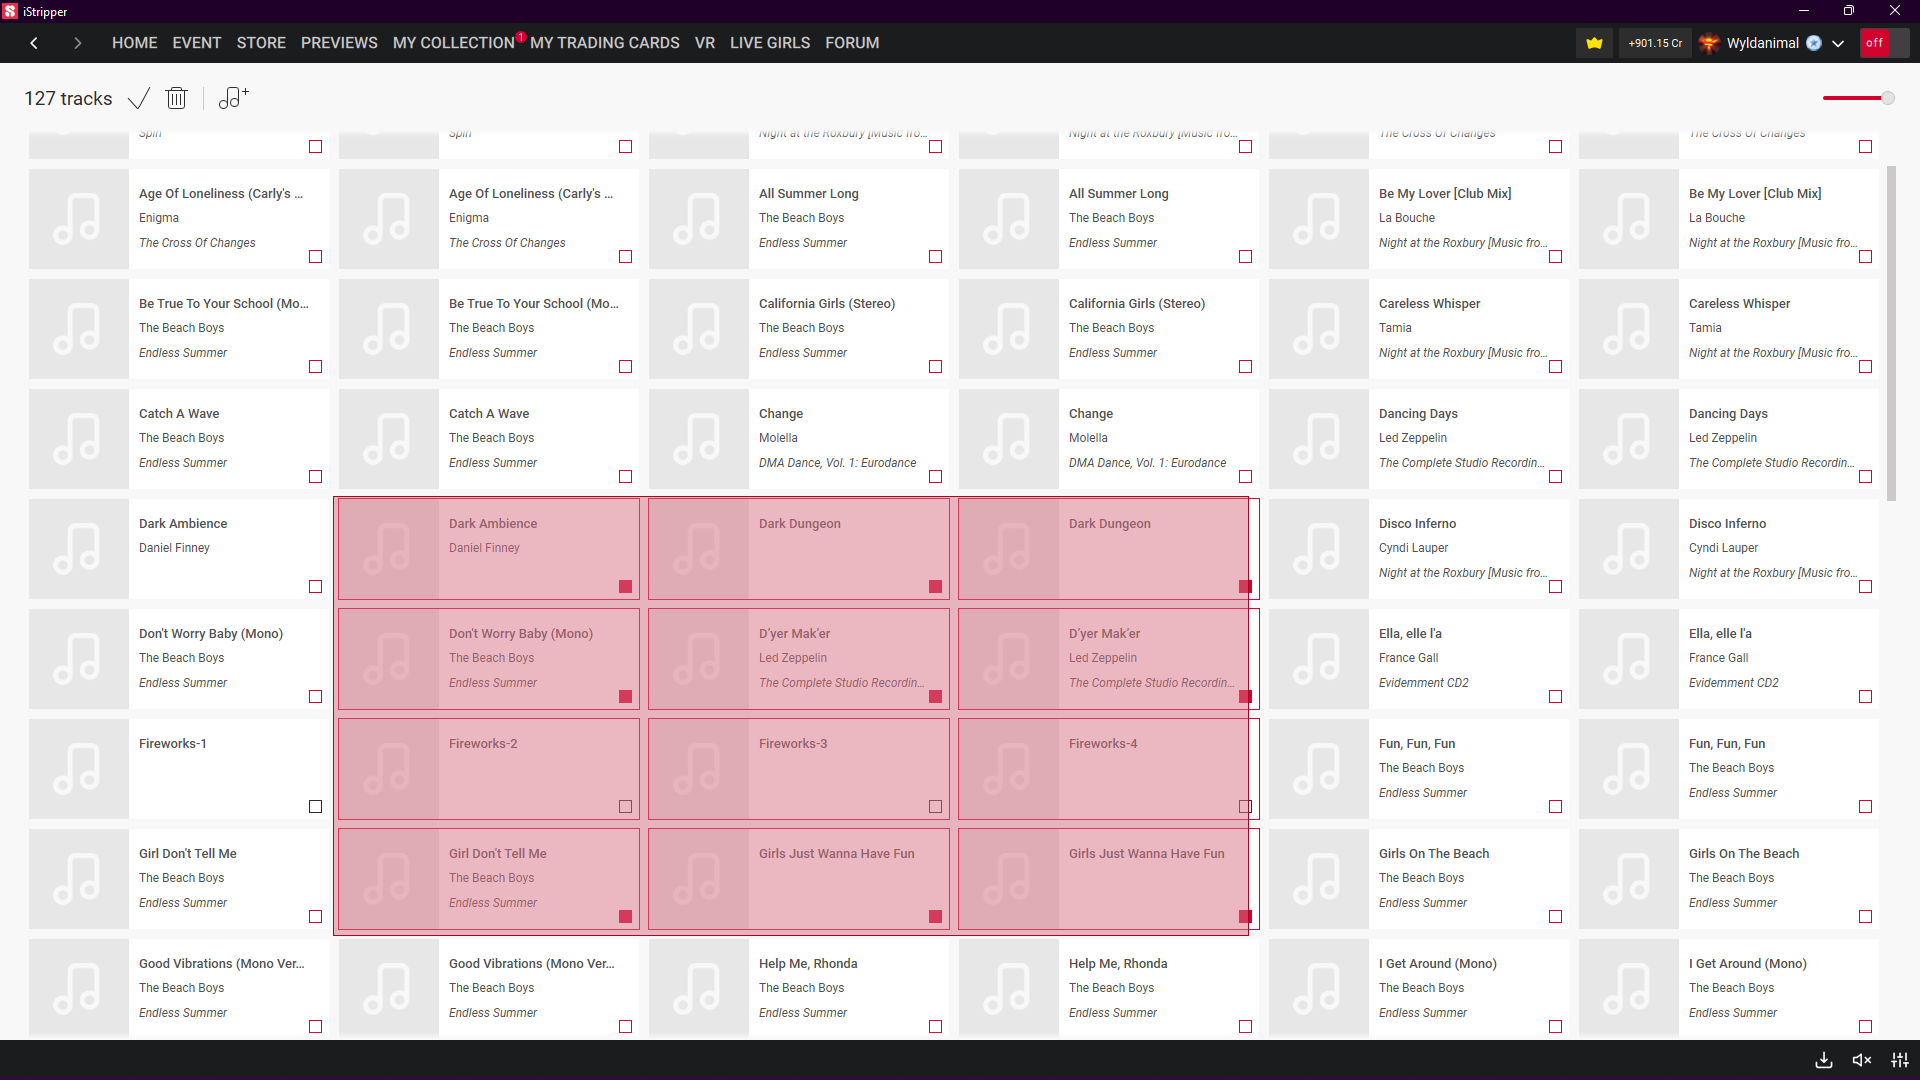The height and width of the screenshot is (1080, 1920).
Task: Check the Fireworks-1 track checkbox
Action: pos(315,806)
